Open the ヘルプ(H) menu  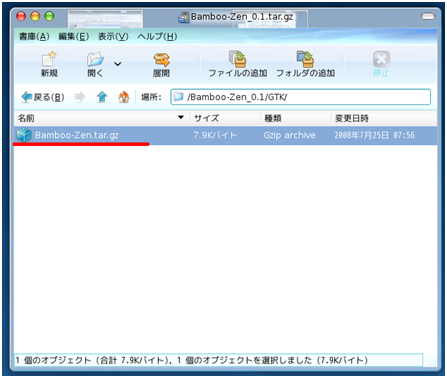[157, 36]
